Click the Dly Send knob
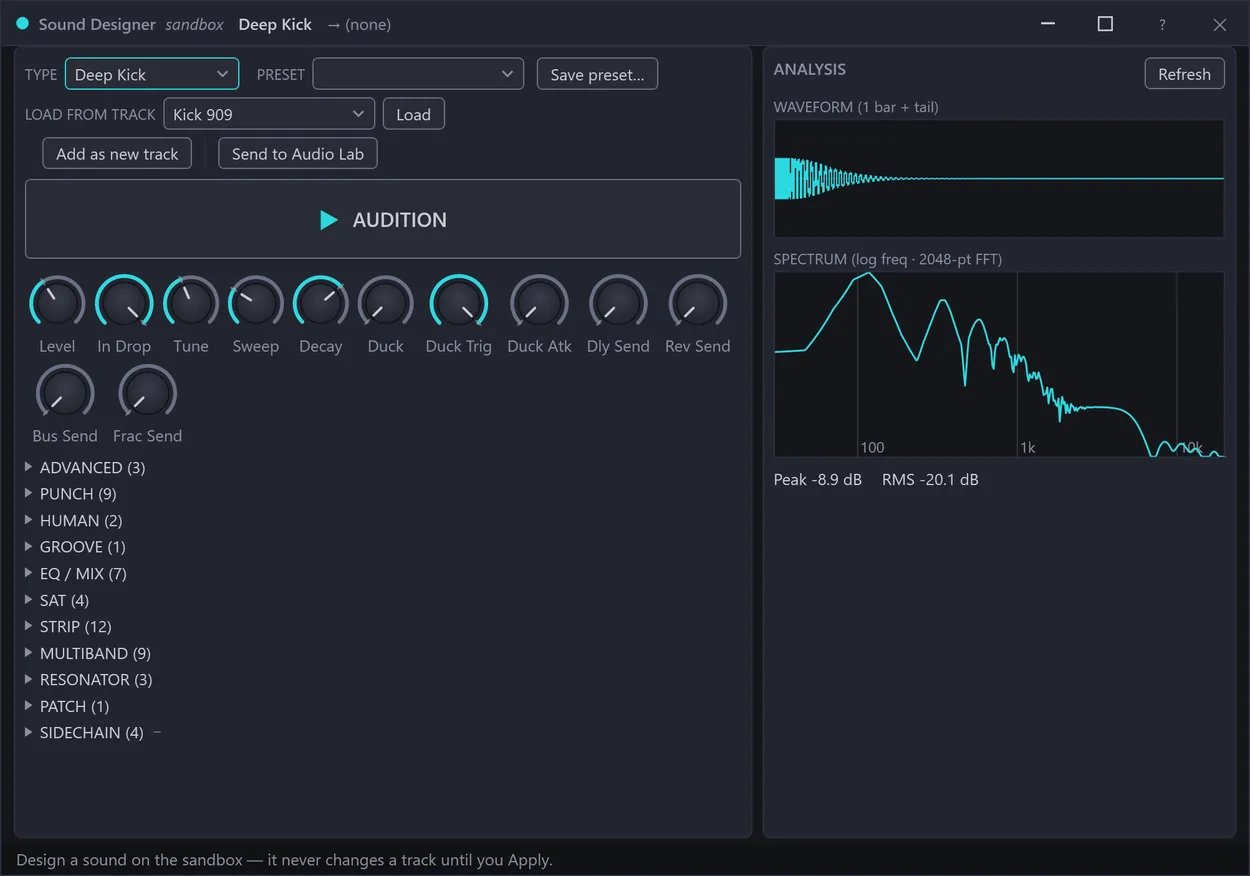The image size is (1250, 876). tap(618, 303)
